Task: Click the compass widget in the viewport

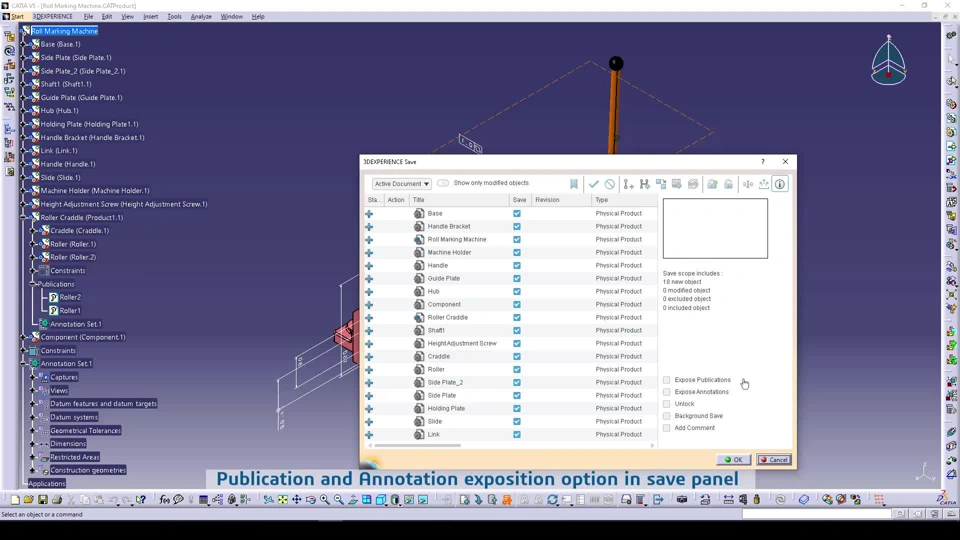Action: click(x=888, y=61)
